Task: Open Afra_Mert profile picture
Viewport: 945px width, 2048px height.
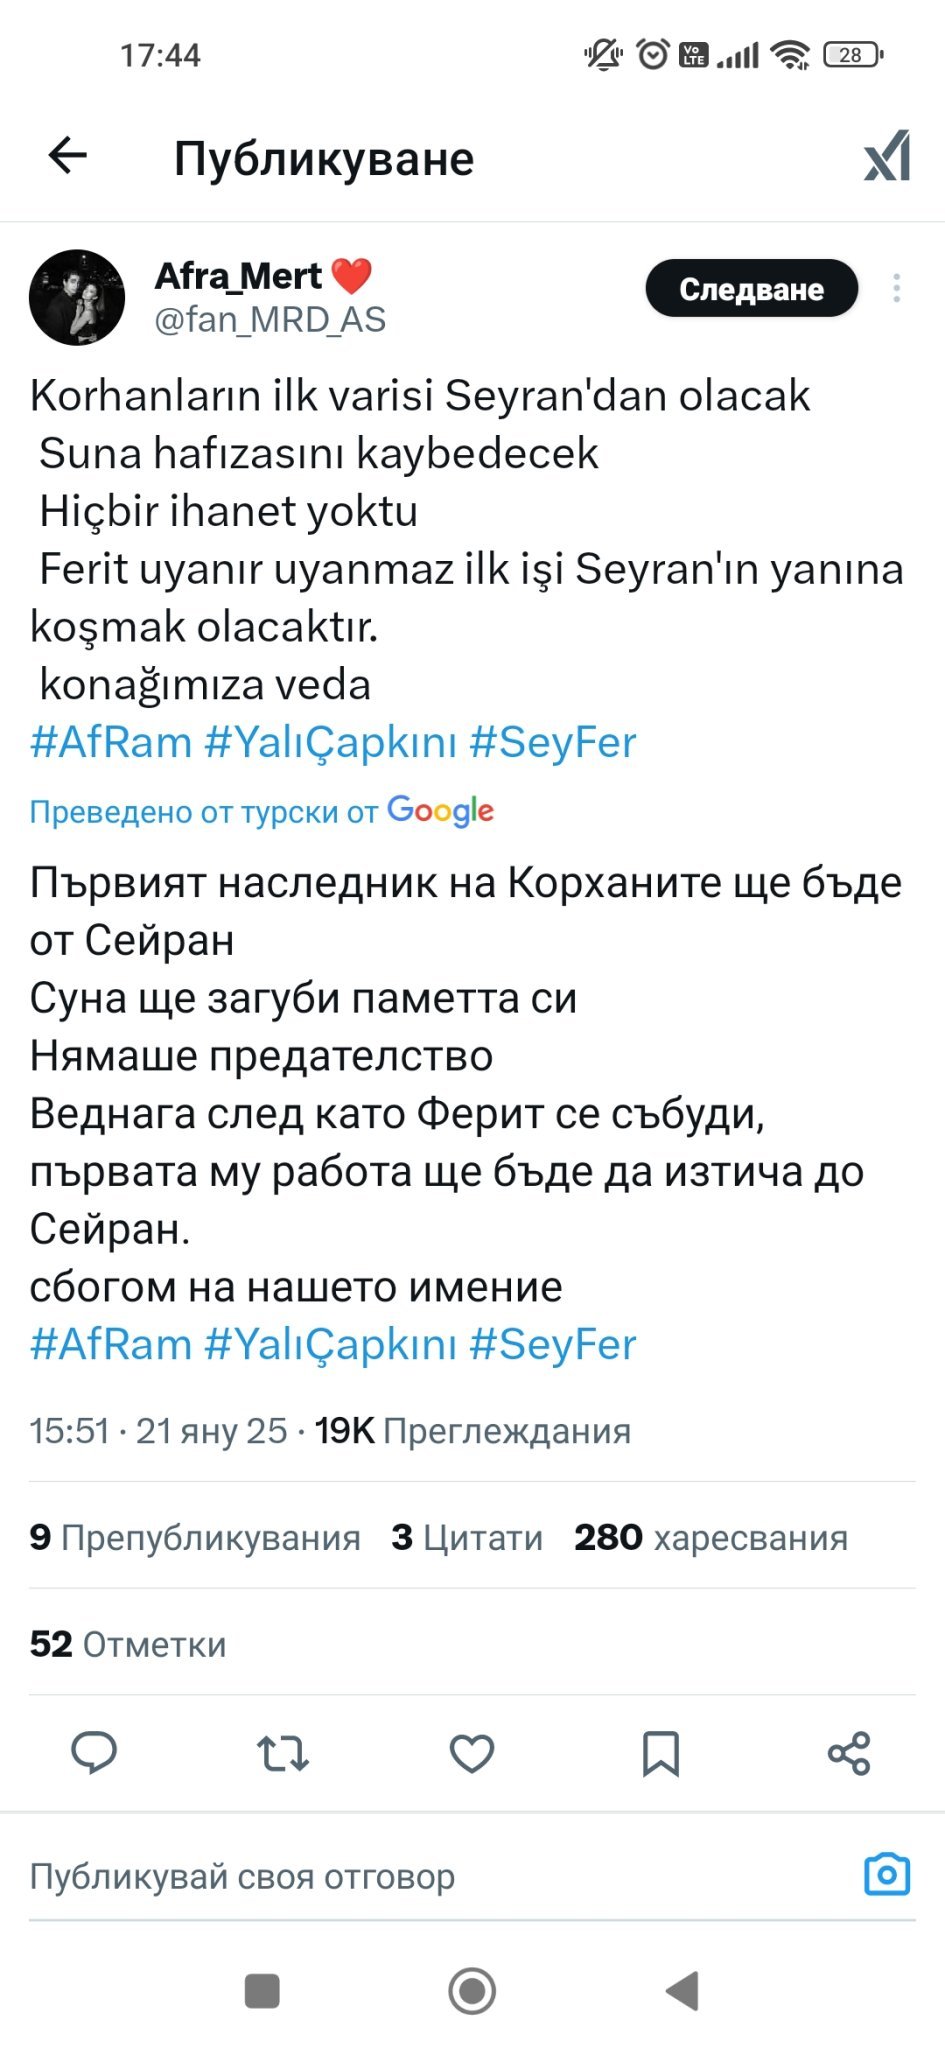Action: [x=77, y=297]
